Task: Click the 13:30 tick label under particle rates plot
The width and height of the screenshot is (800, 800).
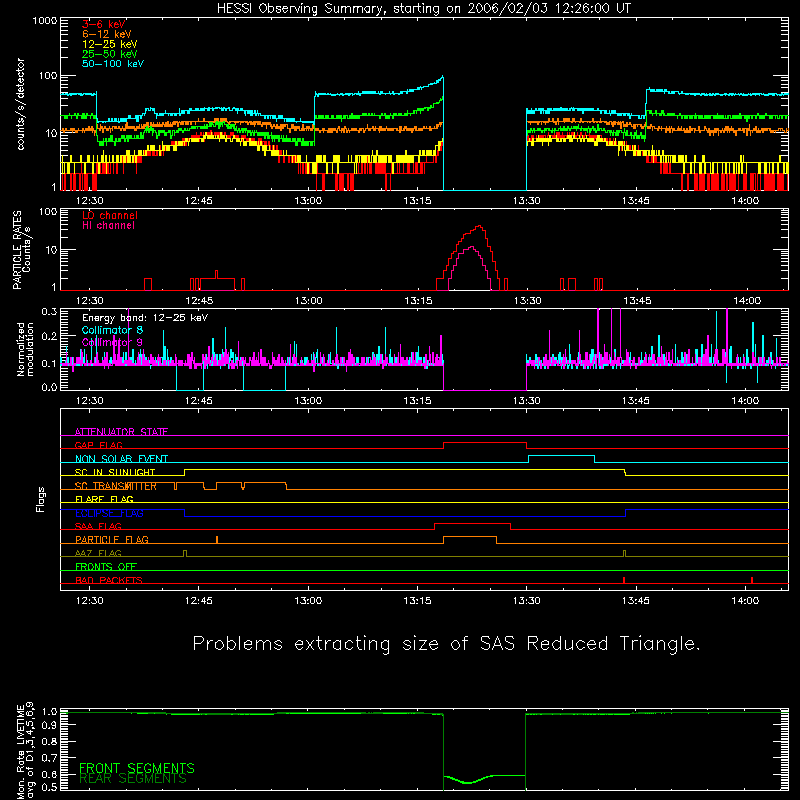Action: [x=527, y=301]
